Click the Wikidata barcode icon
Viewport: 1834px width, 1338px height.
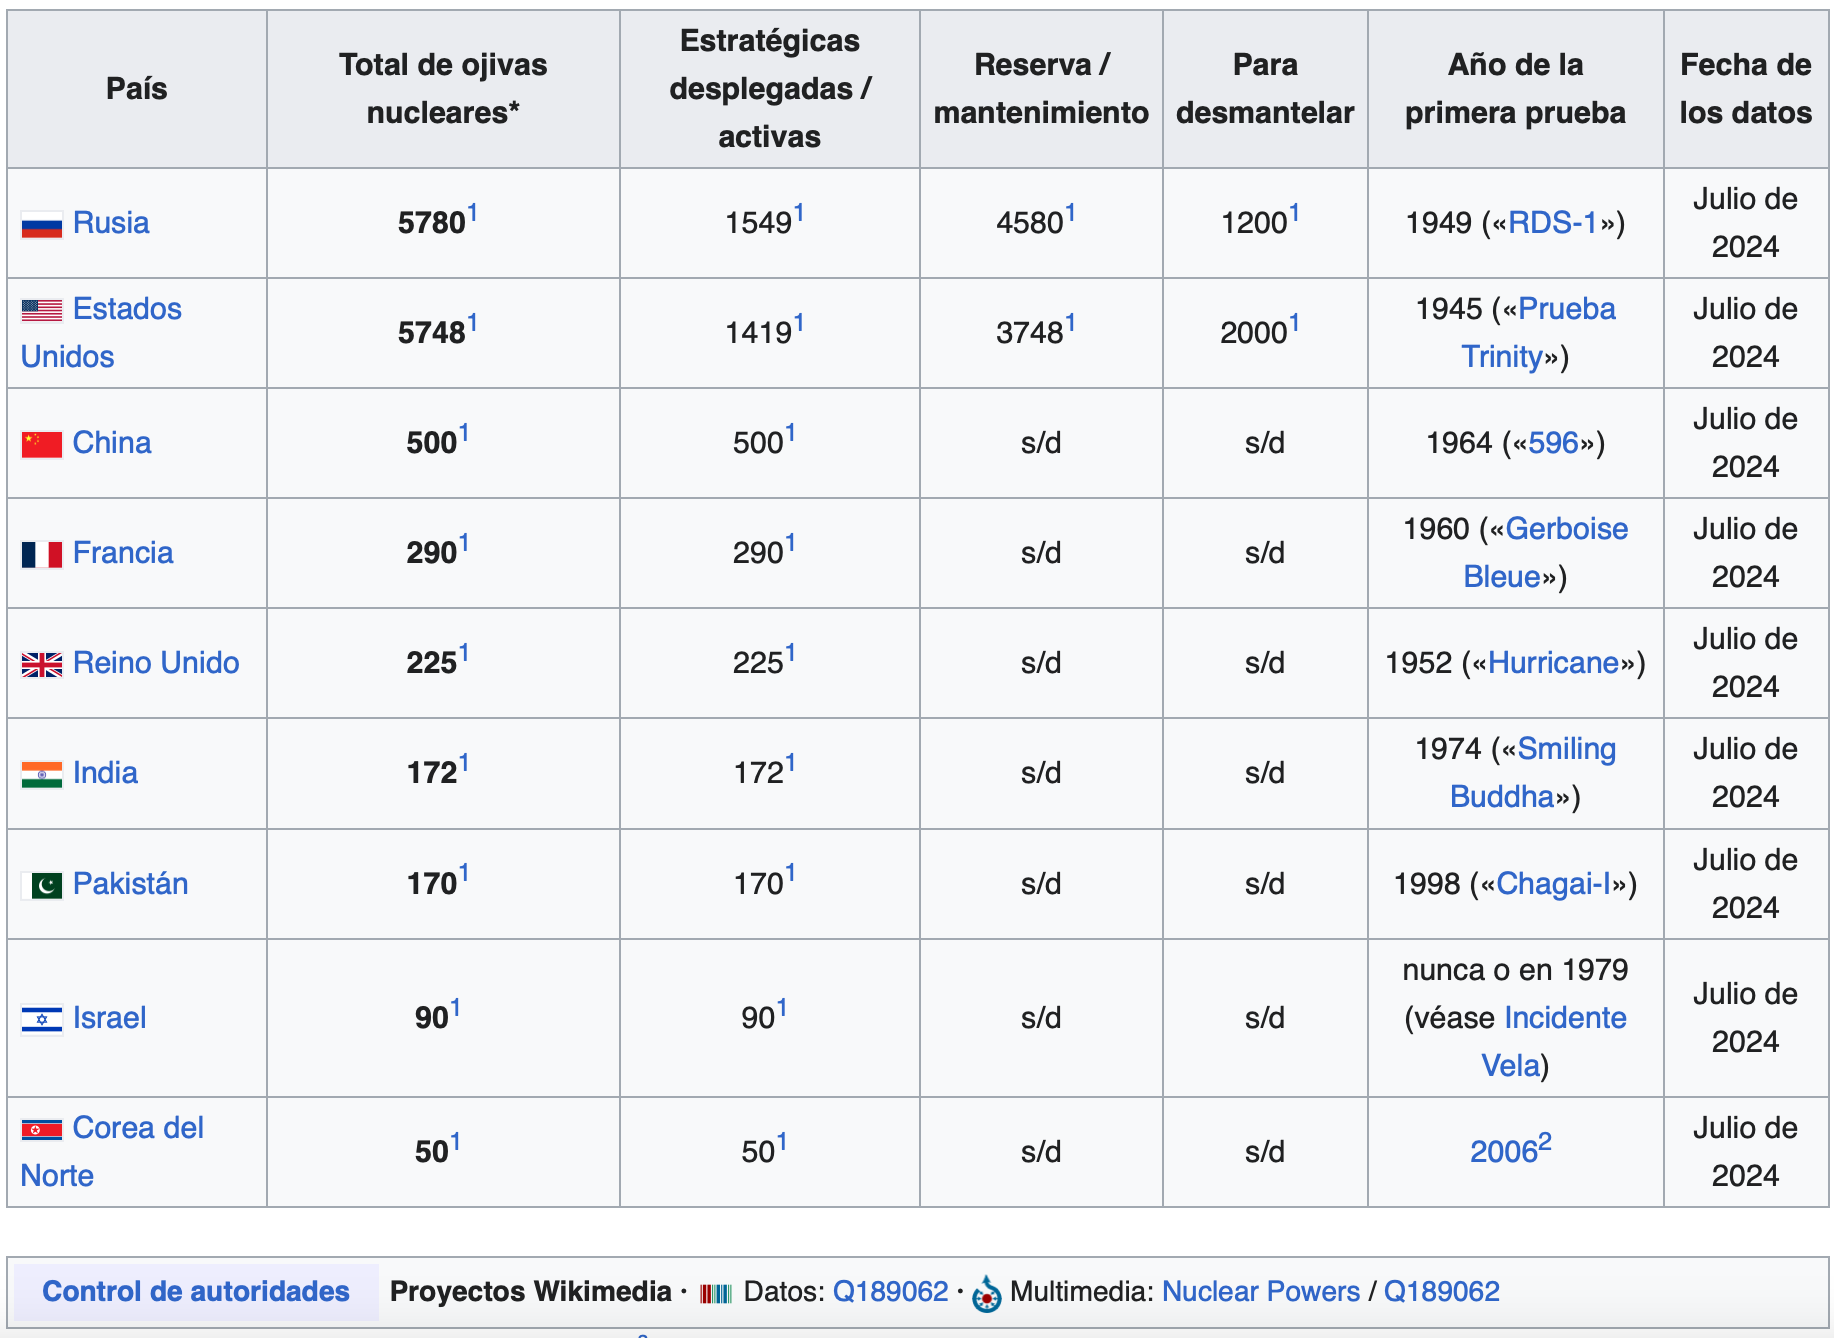click(716, 1293)
